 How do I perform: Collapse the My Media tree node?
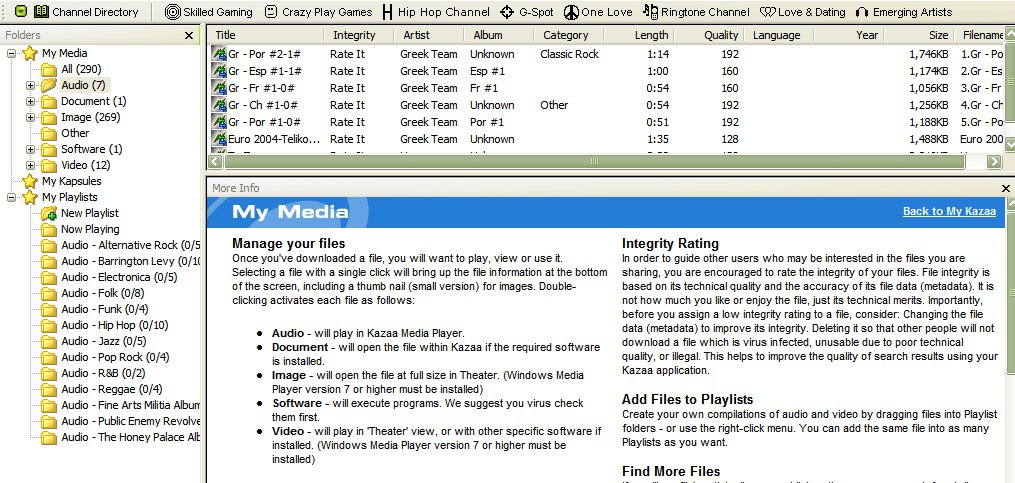(12, 54)
